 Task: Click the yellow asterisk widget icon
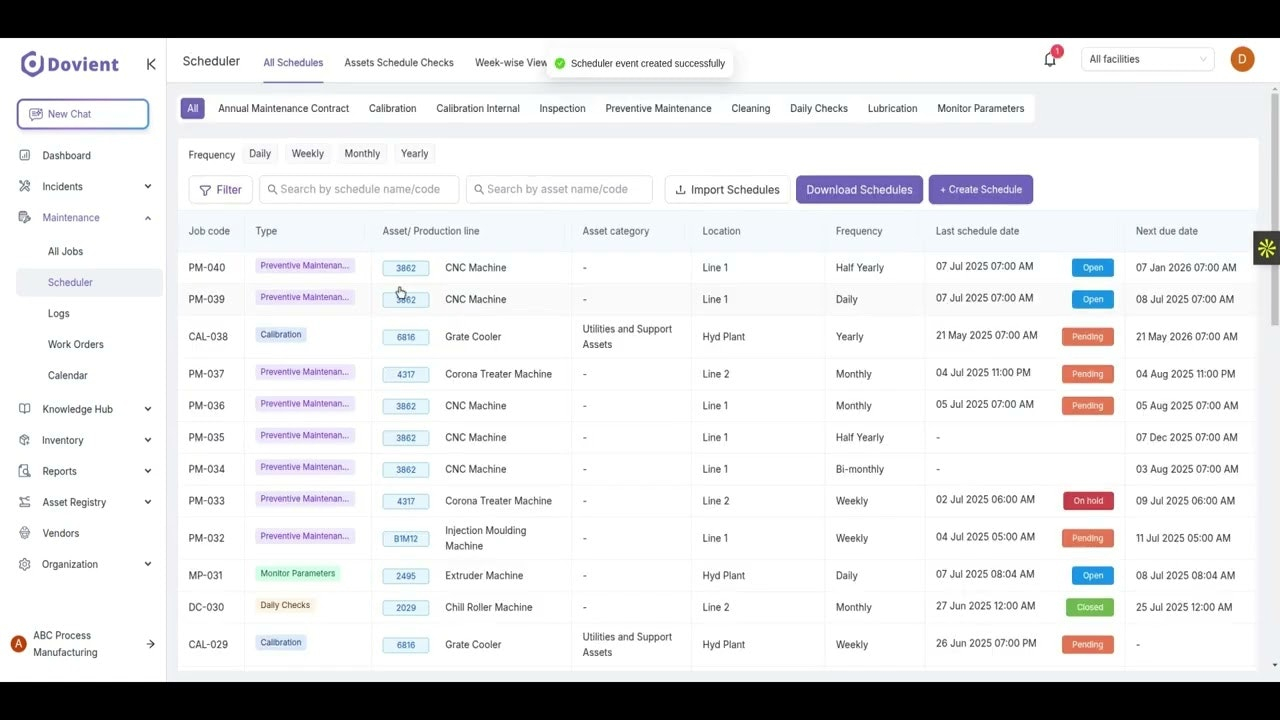[x=1266, y=249]
